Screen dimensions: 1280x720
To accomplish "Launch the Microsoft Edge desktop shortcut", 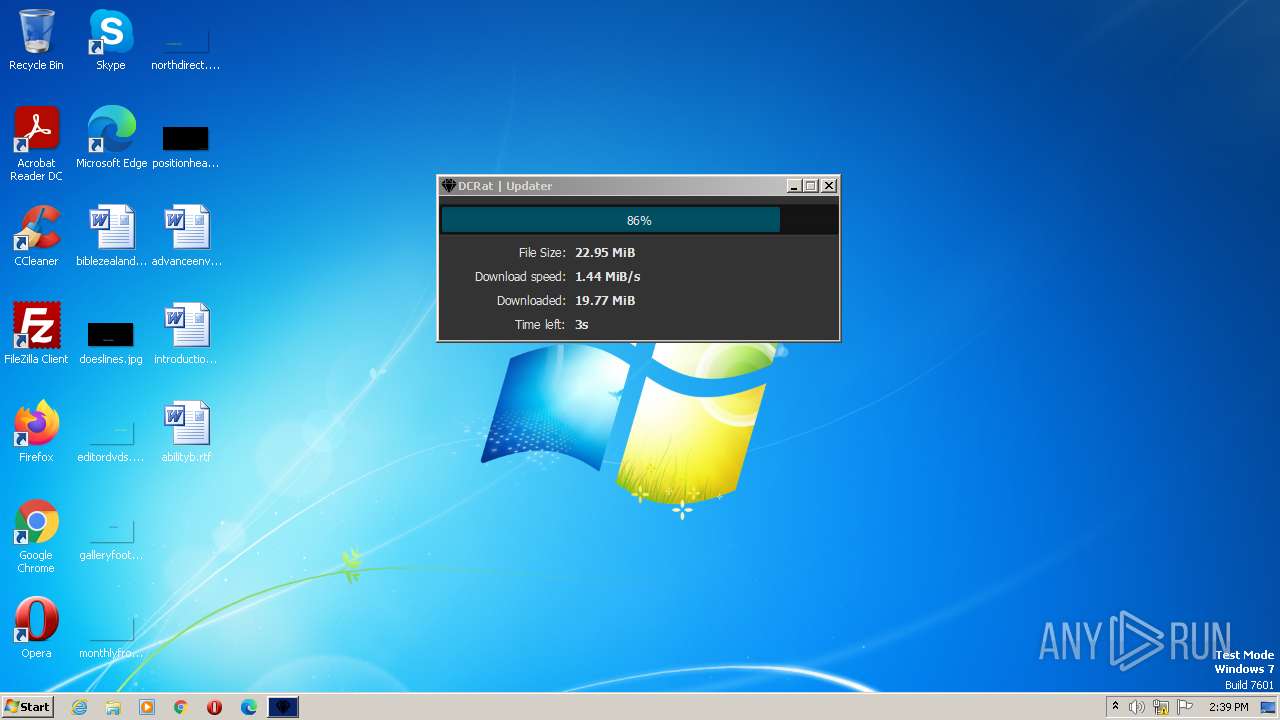I will tap(111, 138).
